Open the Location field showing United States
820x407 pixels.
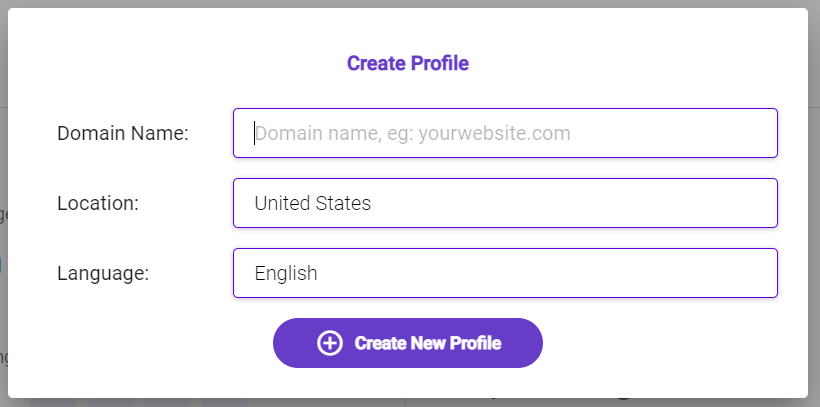(505, 203)
